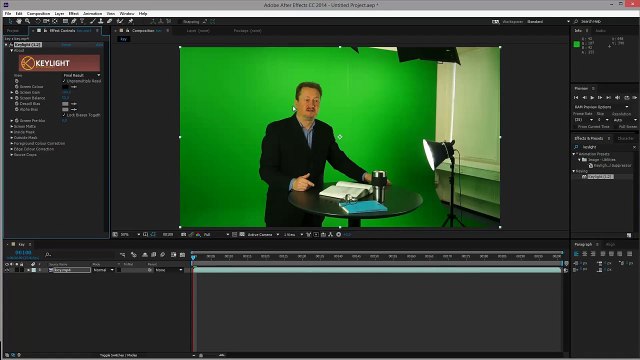Toggle Screen Gain stopwatch

(17, 92)
